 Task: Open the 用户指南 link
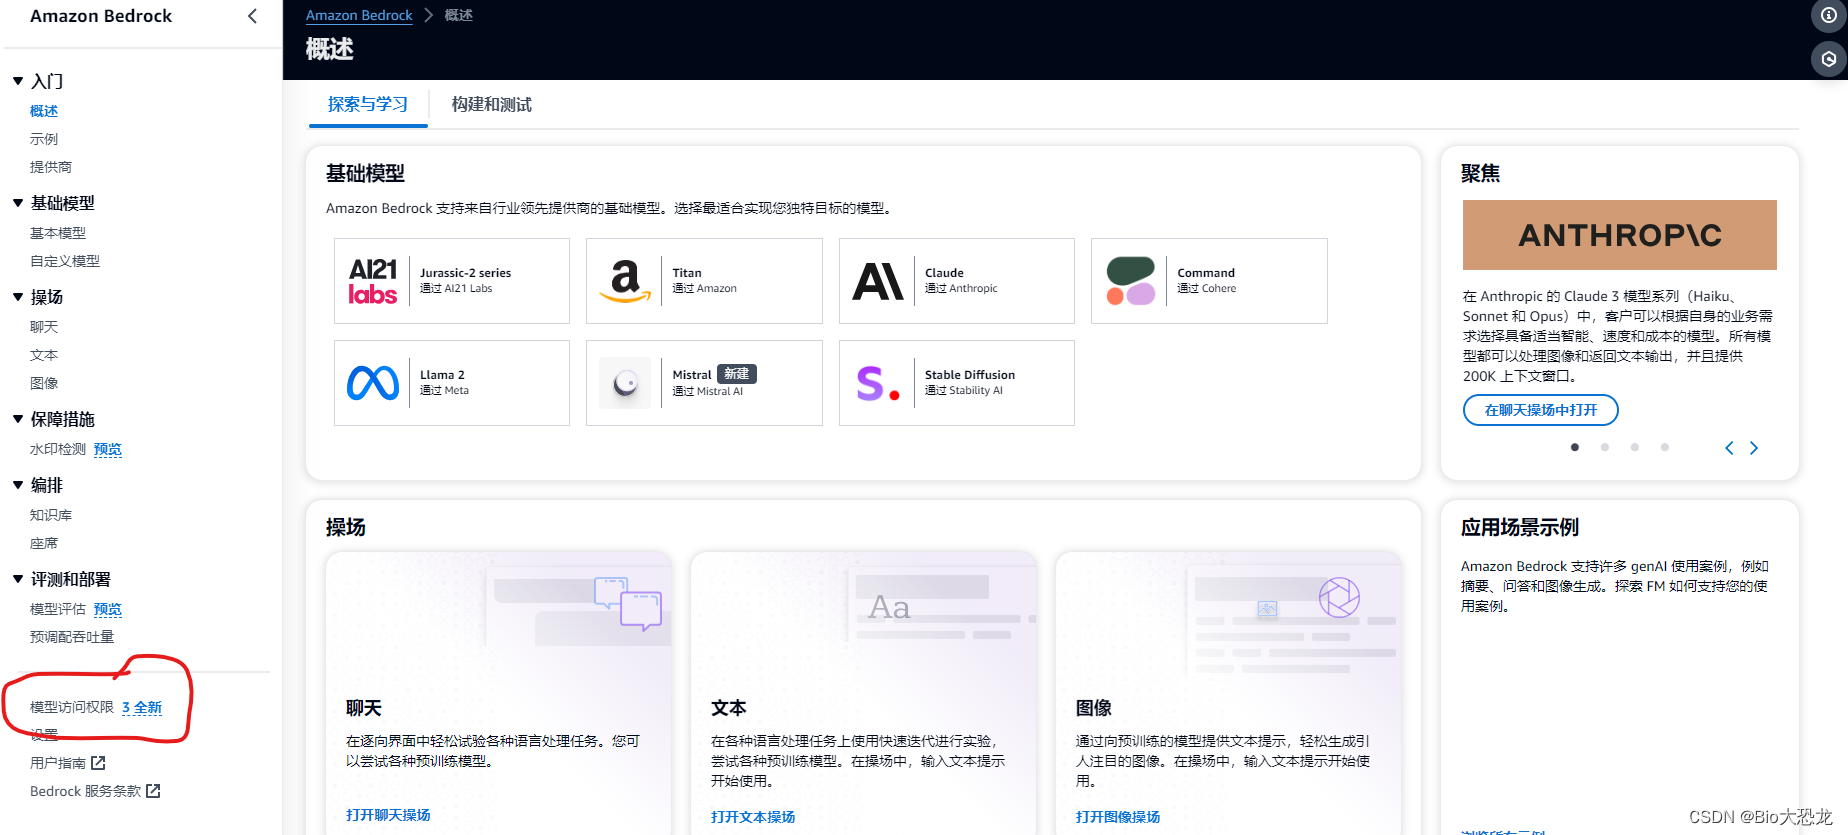58,763
